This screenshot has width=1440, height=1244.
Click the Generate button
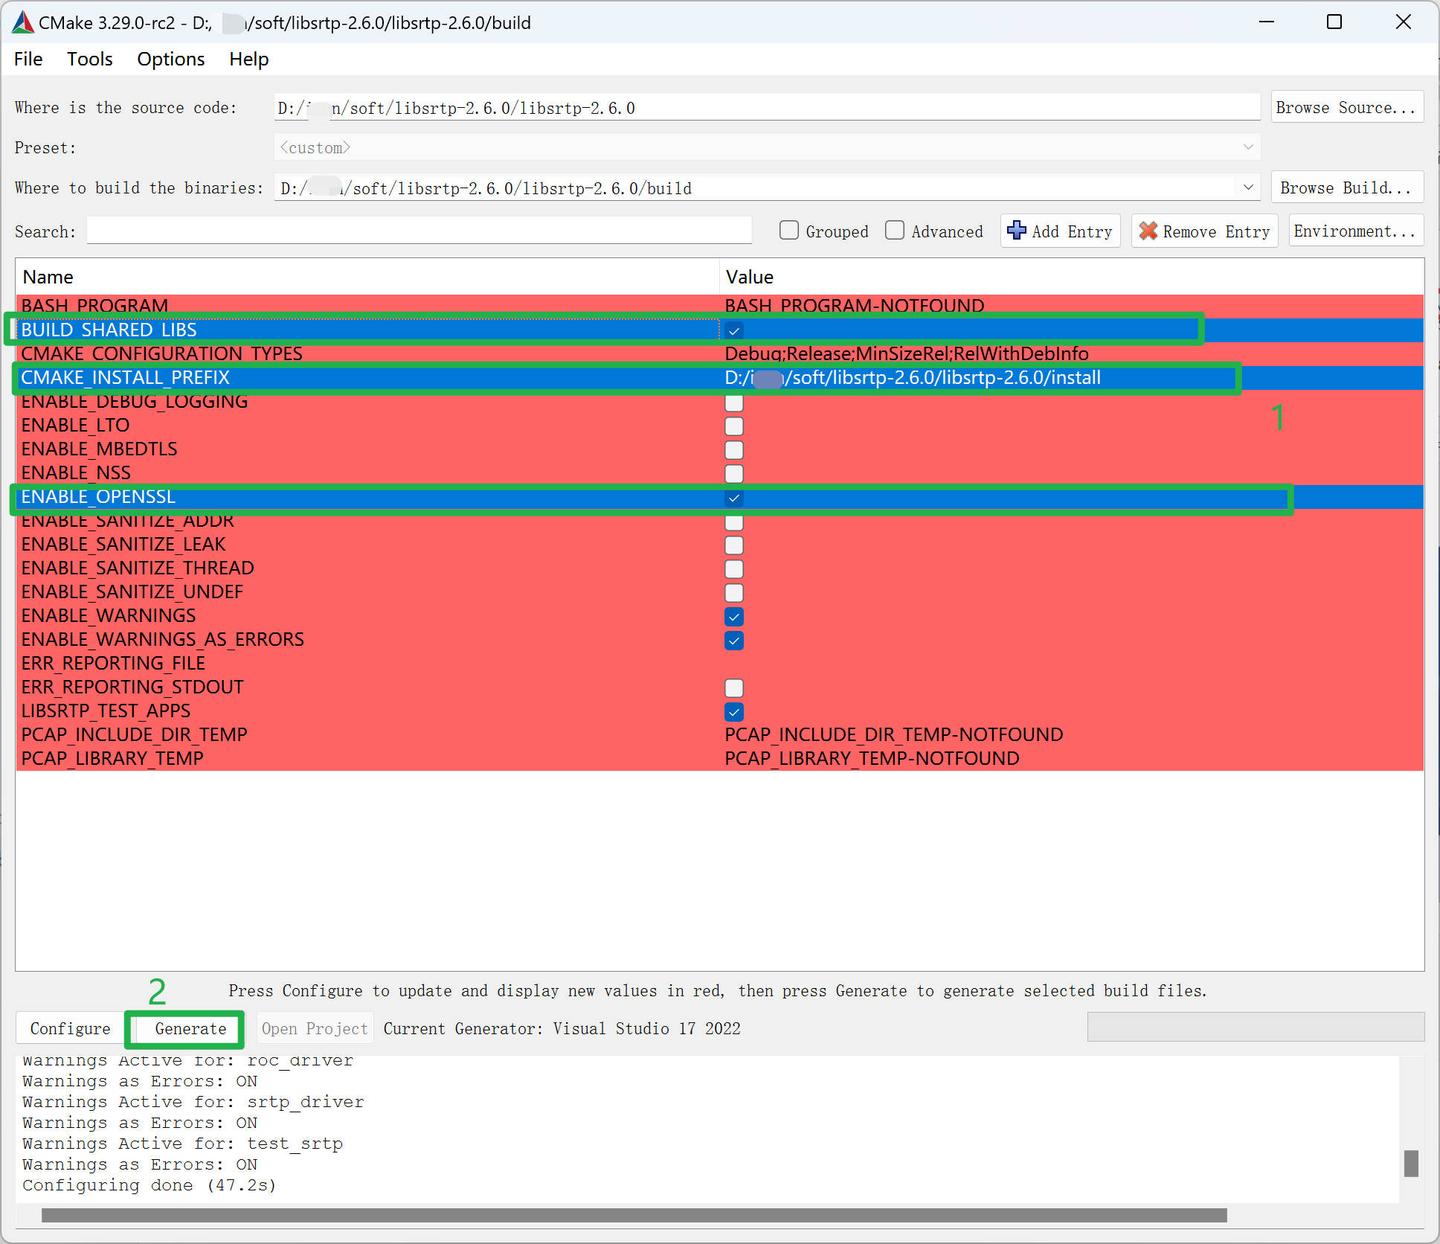(185, 1029)
